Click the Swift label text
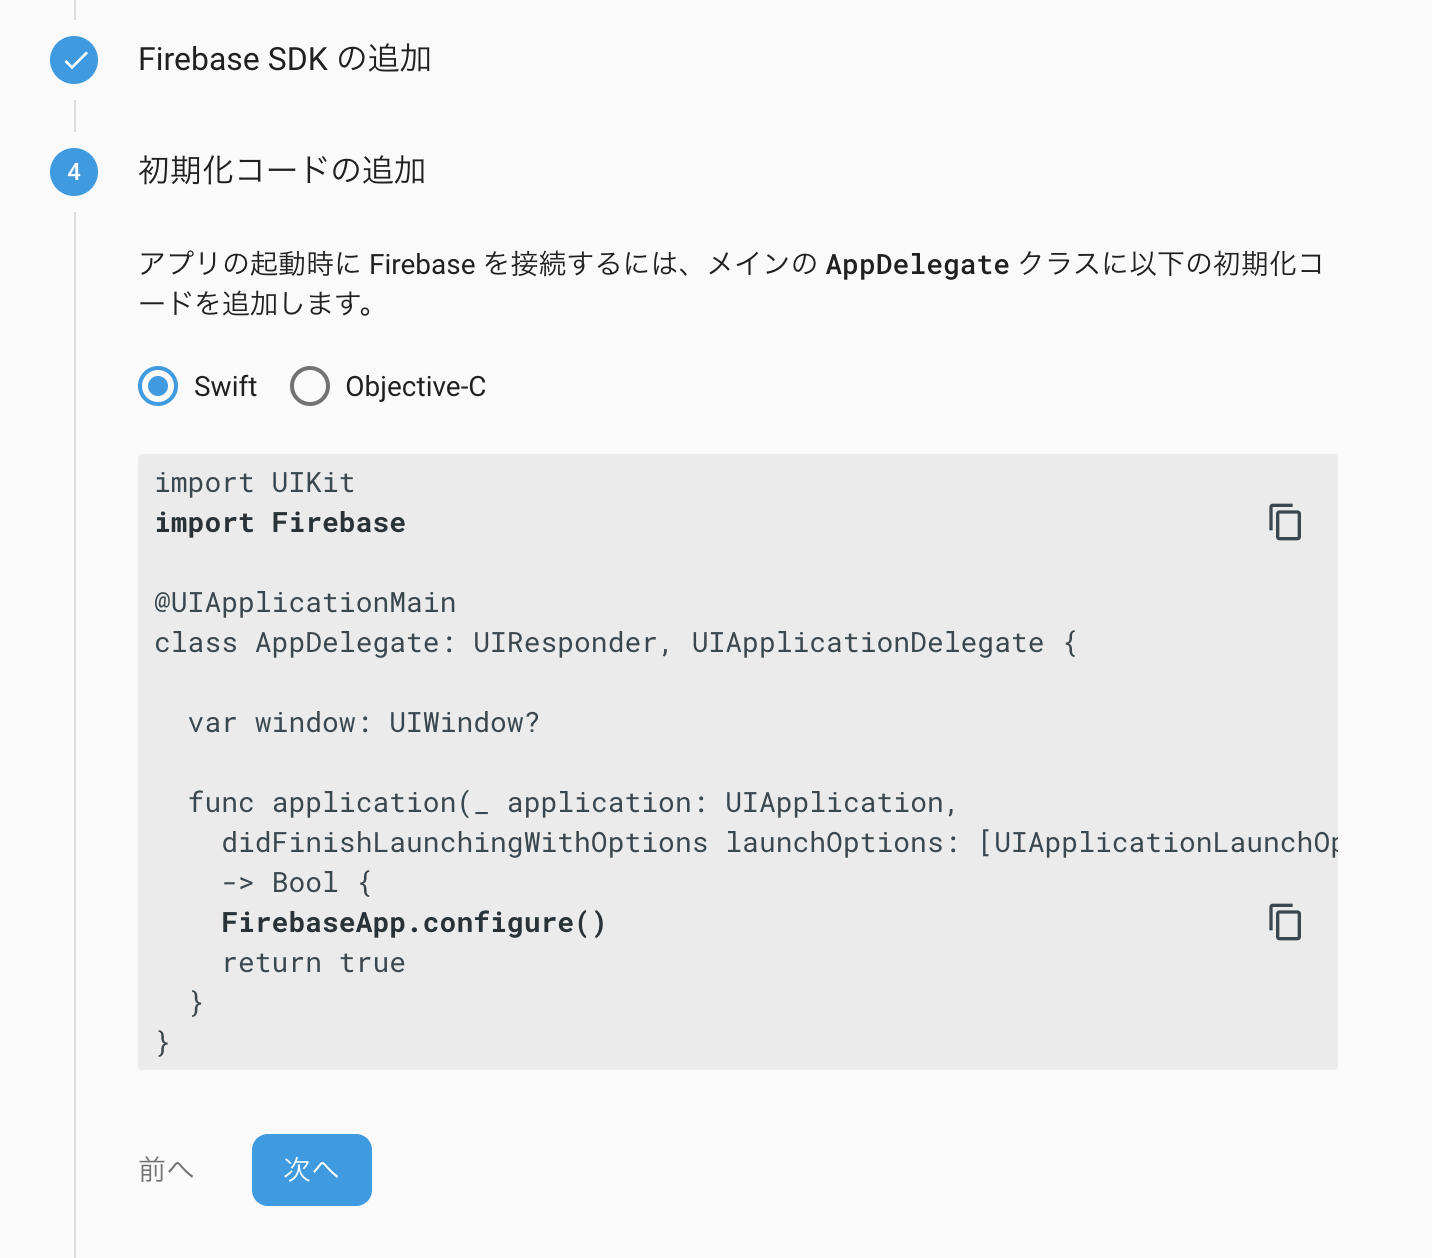This screenshot has width=1432, height=1258. [x=226, y=386]
